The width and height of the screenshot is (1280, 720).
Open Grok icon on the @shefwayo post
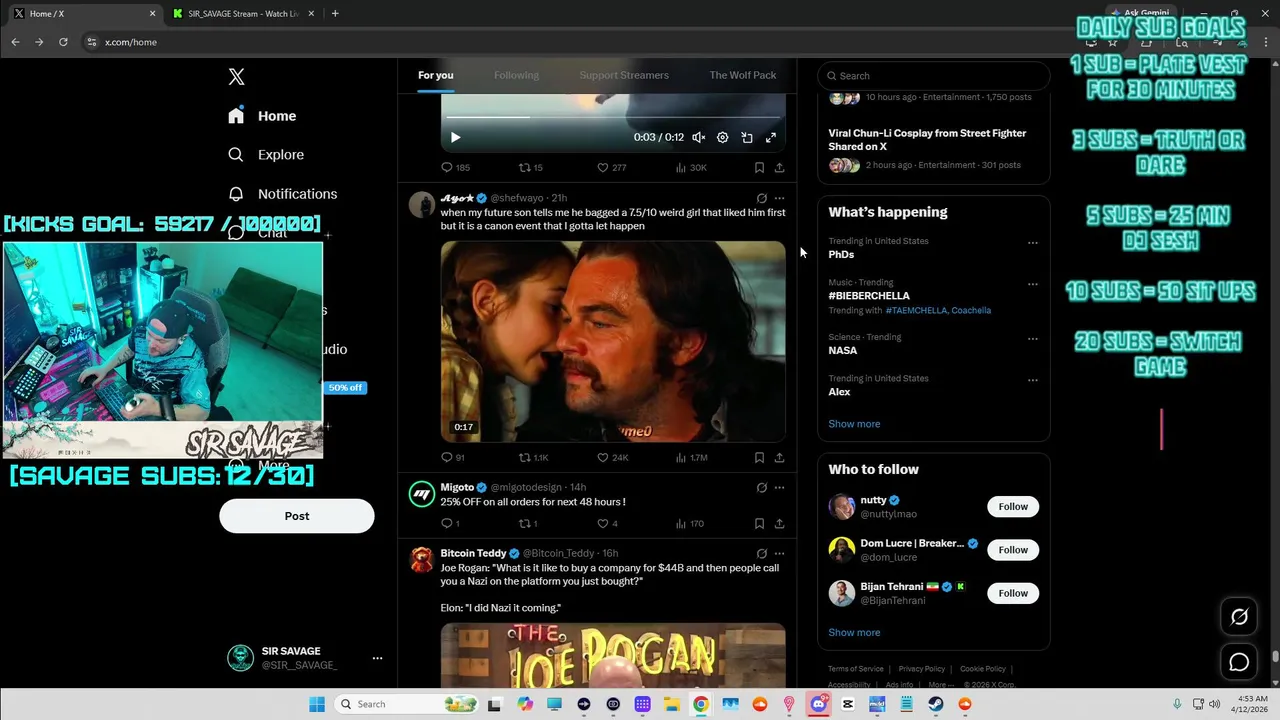[761, 198]
